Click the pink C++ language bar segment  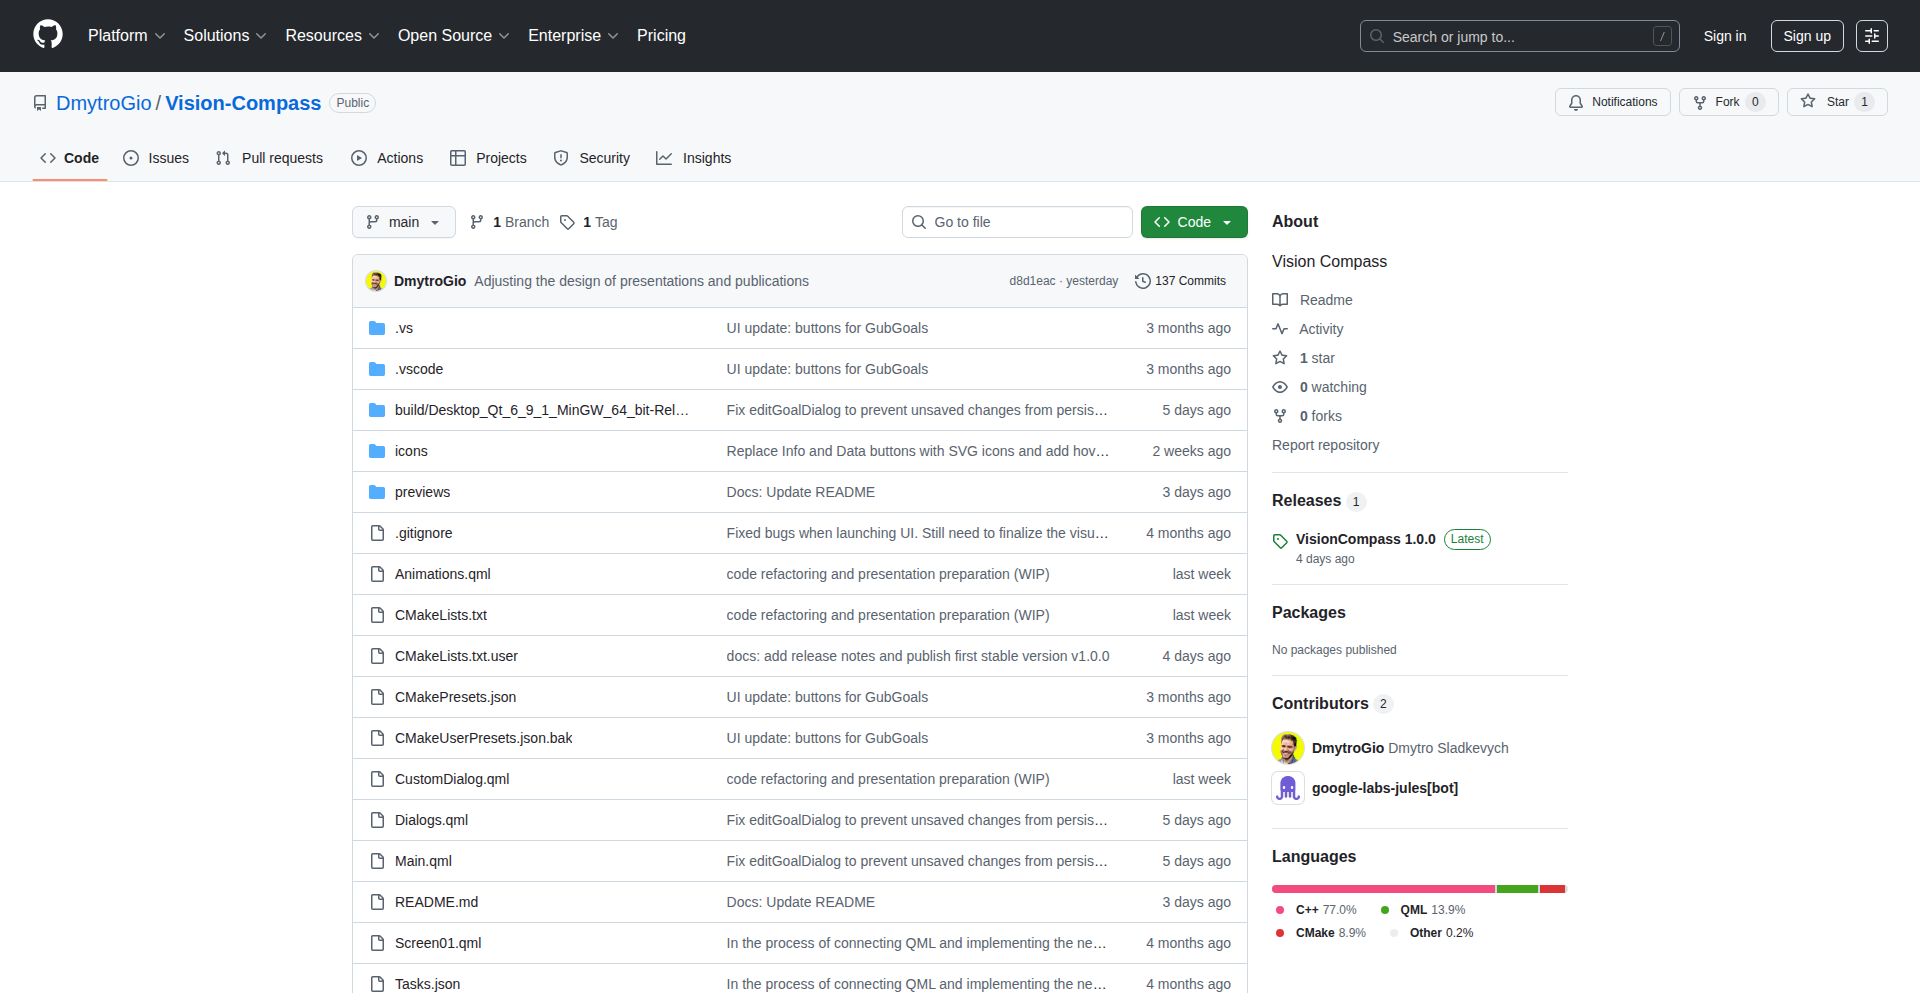click(x=1382, y=889)
